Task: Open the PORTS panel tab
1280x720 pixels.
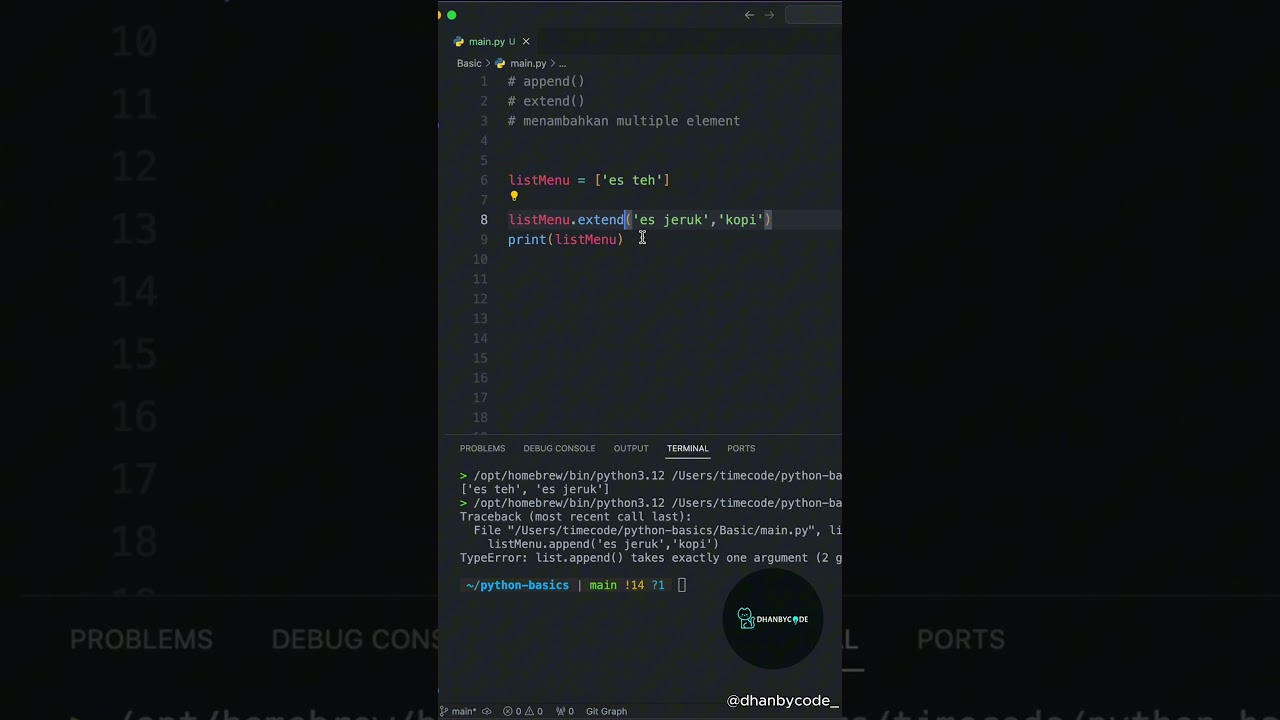Action: pos(741,448)
